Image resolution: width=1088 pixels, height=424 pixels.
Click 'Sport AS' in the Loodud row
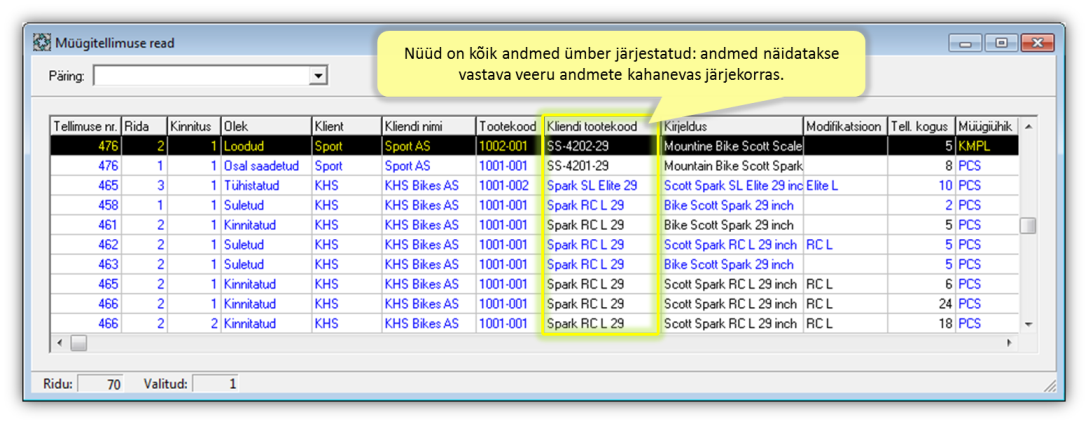428,146
